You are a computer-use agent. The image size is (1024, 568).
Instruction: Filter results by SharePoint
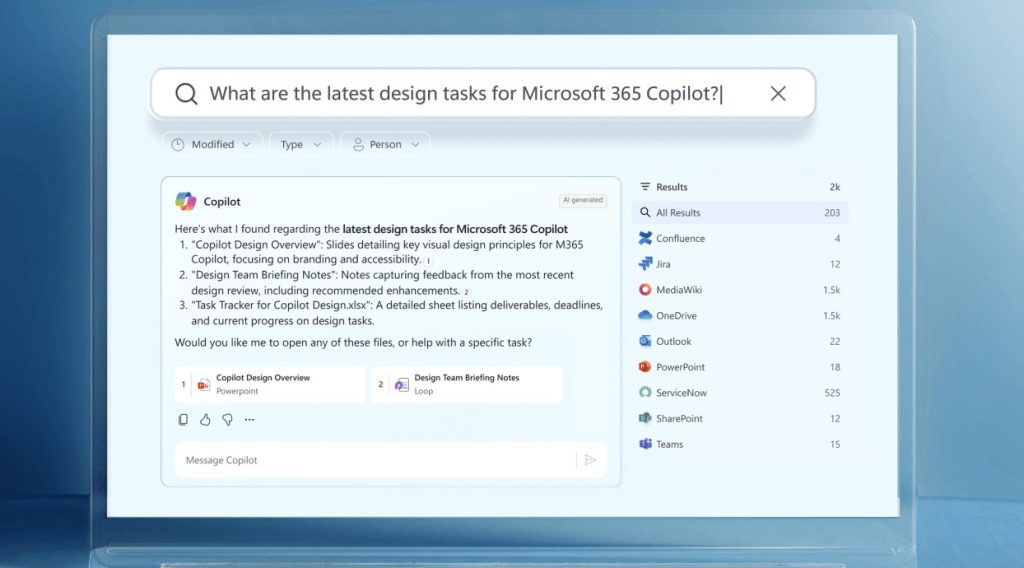coord(740,418)
